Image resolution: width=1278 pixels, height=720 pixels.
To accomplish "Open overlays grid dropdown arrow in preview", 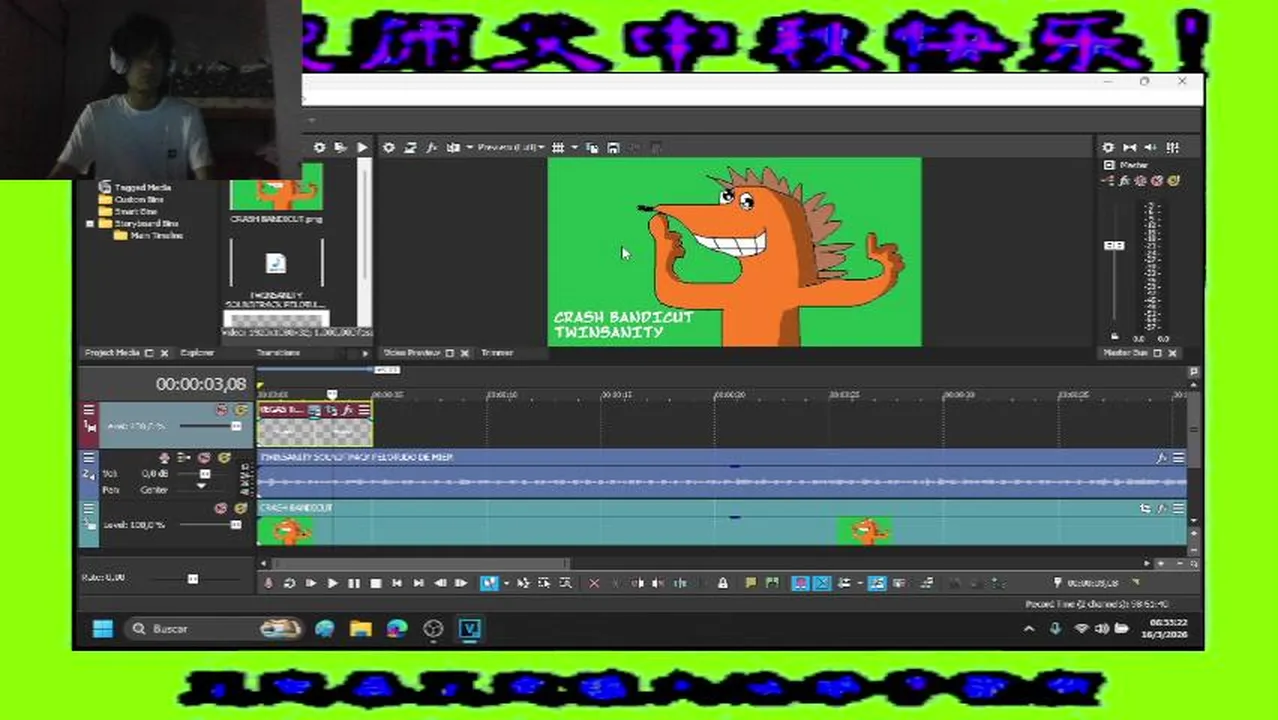I will tap(574, 147).
